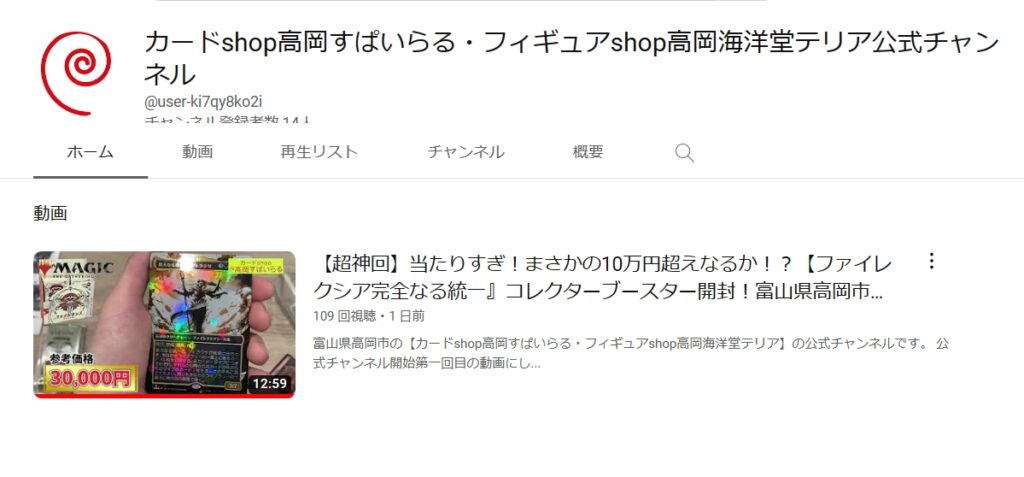
Task: Open the channel search magnifier icon
Action: 684,153
